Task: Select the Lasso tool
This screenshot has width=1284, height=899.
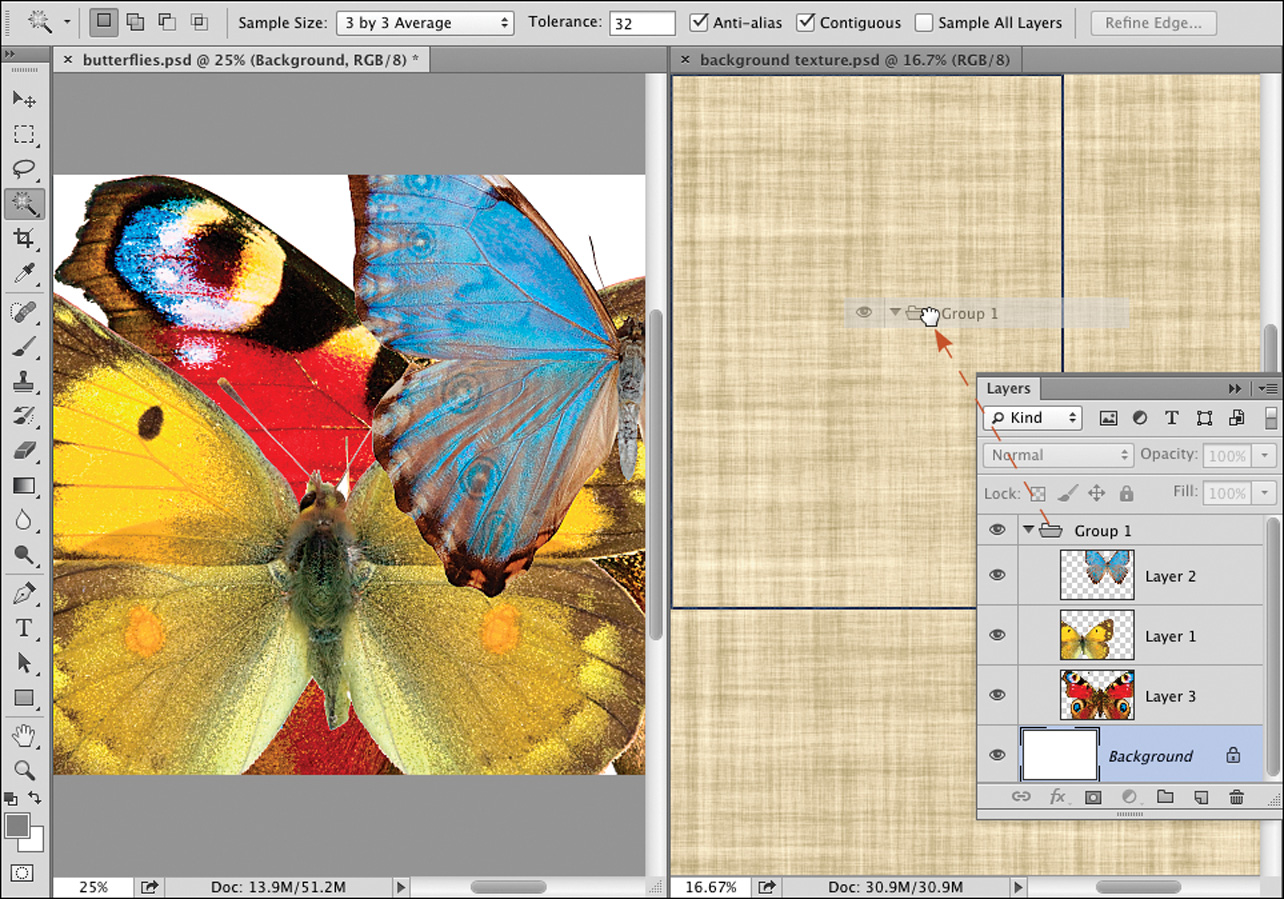Action: click(x=24, y=169)
